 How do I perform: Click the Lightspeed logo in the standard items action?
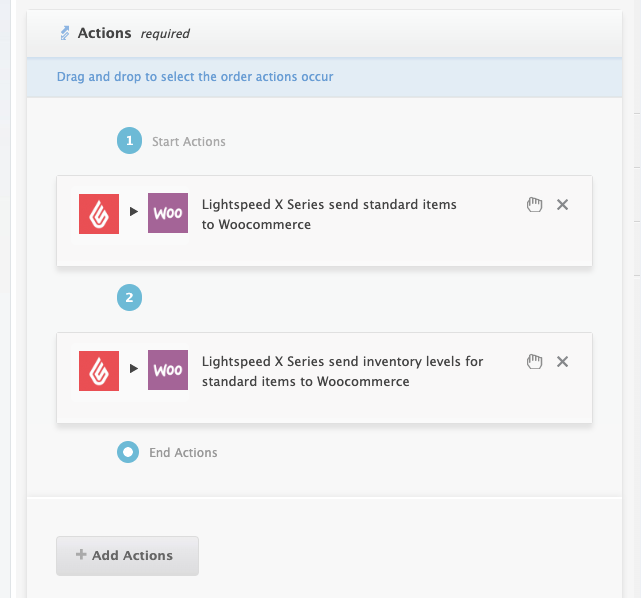pos(99,213)
